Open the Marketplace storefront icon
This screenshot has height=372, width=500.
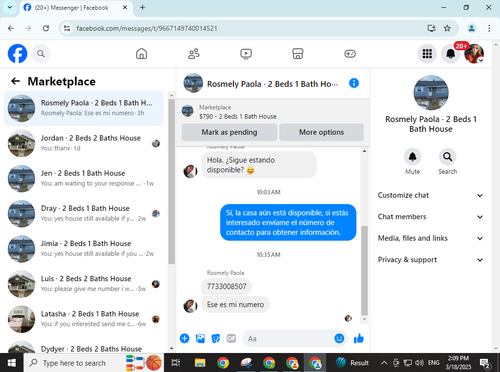point(298,54)
